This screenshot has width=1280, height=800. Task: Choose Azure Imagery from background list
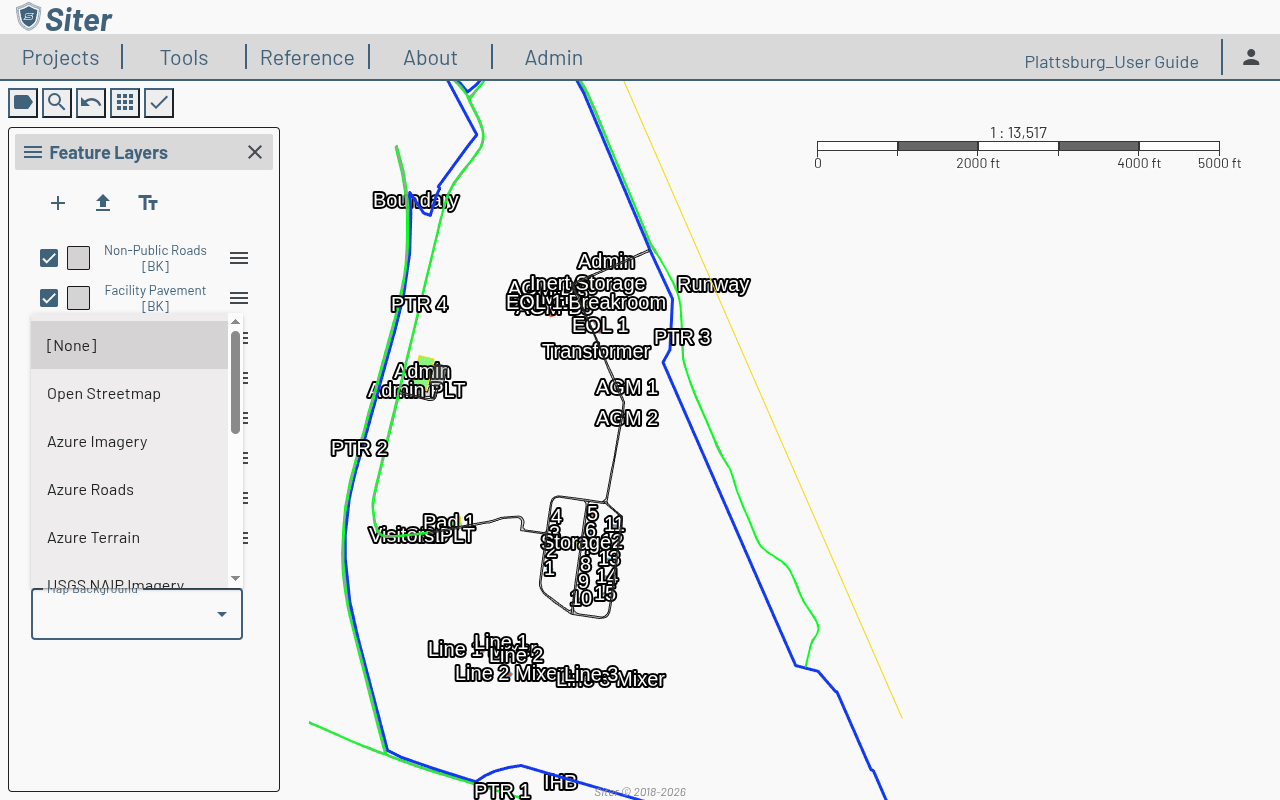(129, 441)
